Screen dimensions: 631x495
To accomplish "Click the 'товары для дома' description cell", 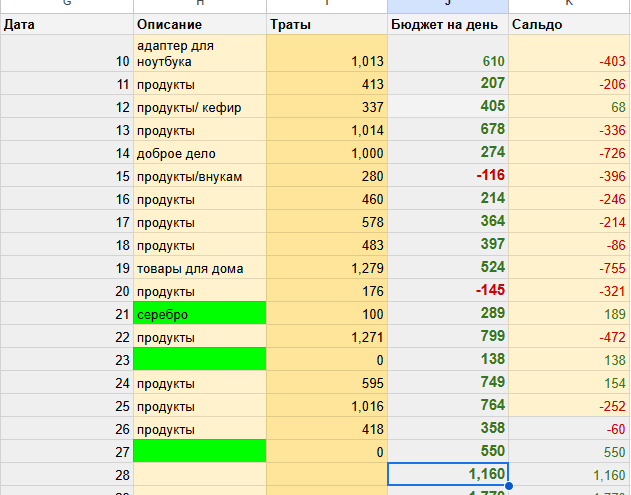I will pyautogui.click(x=200, y=267).
